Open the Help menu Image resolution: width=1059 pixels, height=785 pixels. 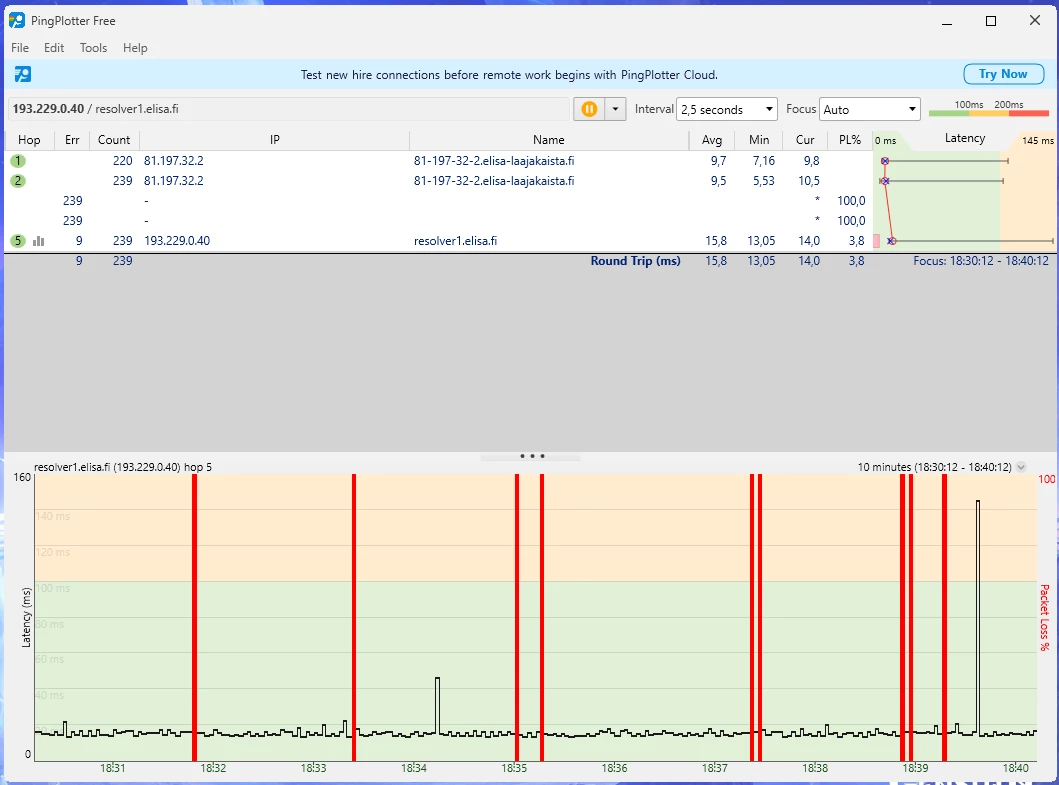[x=135, y=48]
